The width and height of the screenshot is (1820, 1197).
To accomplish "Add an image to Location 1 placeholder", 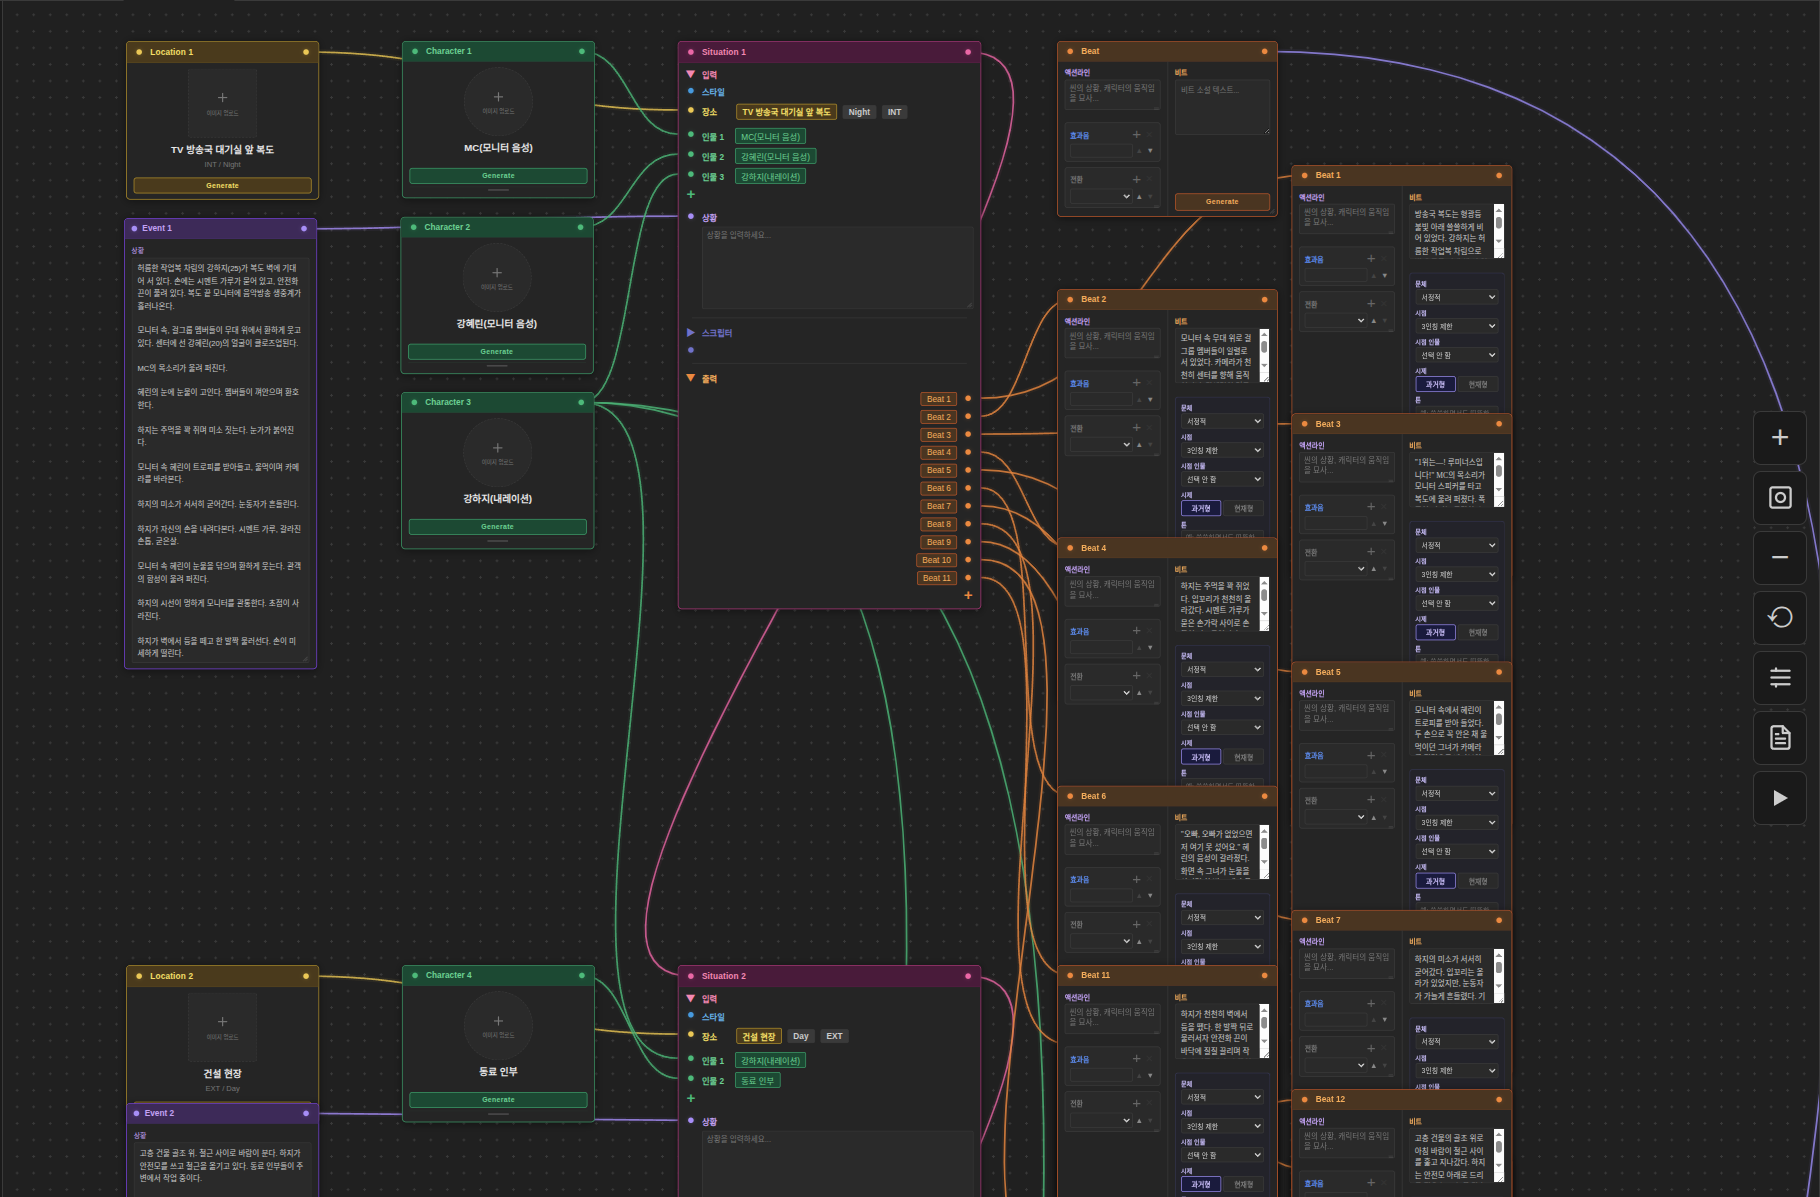I will 222,102.
